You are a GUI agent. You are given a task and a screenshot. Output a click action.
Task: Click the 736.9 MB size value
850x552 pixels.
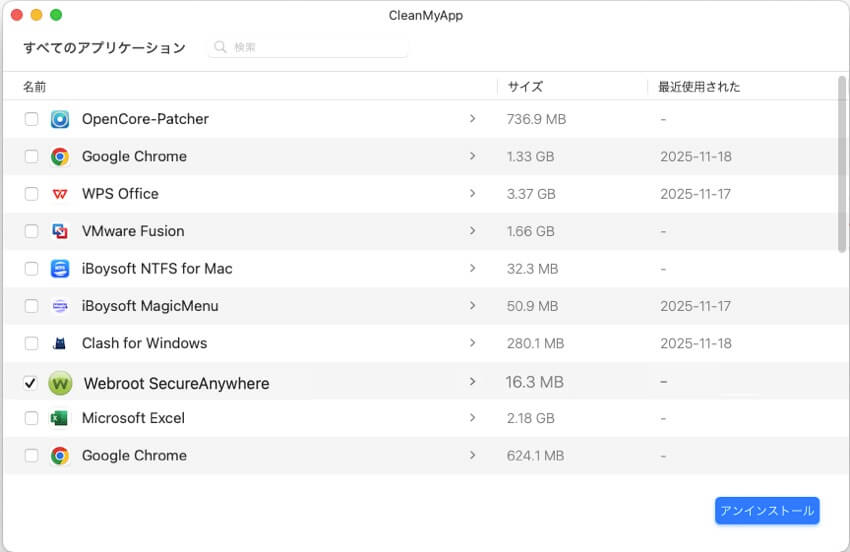pos(536,119)
